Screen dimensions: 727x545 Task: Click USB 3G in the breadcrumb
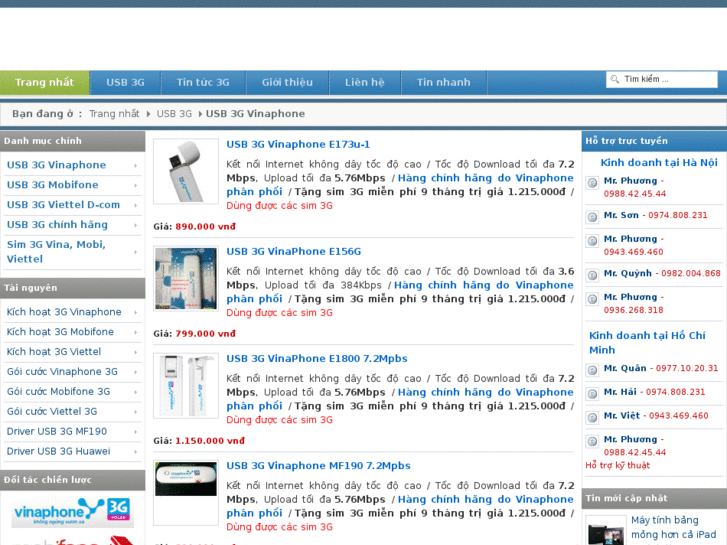[x=174, y=114]
